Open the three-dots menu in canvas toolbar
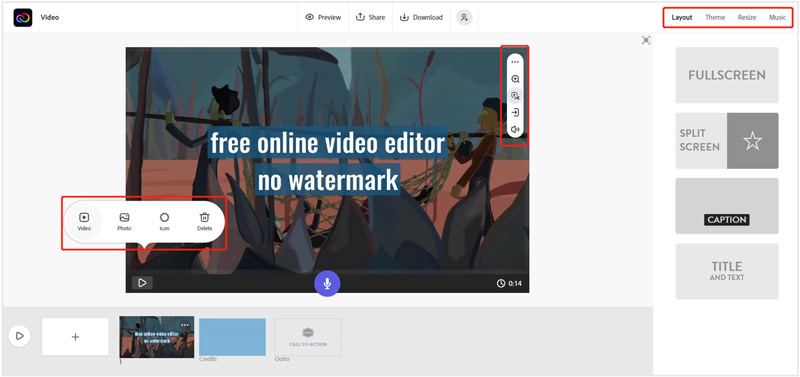Screen dimensions: 800x377 (515, 62)
